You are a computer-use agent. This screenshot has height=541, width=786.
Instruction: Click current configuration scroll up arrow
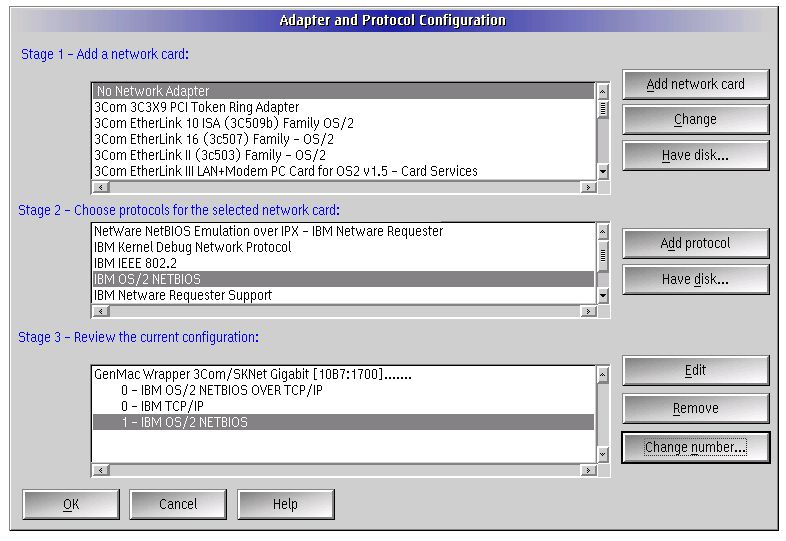pos(603,375)
